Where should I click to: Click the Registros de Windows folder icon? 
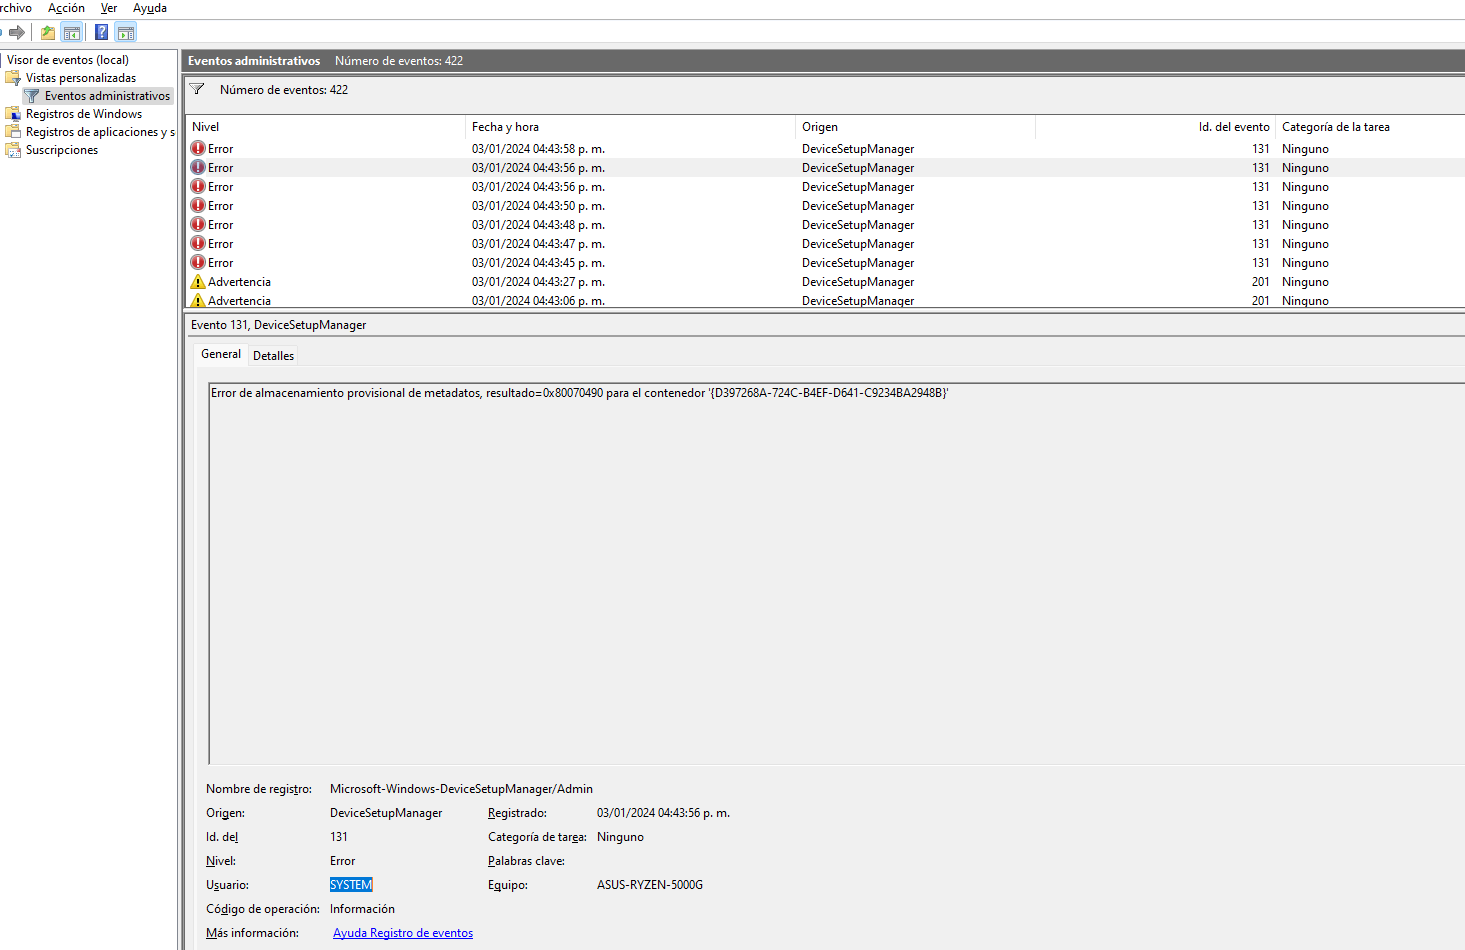coord(13,113)
